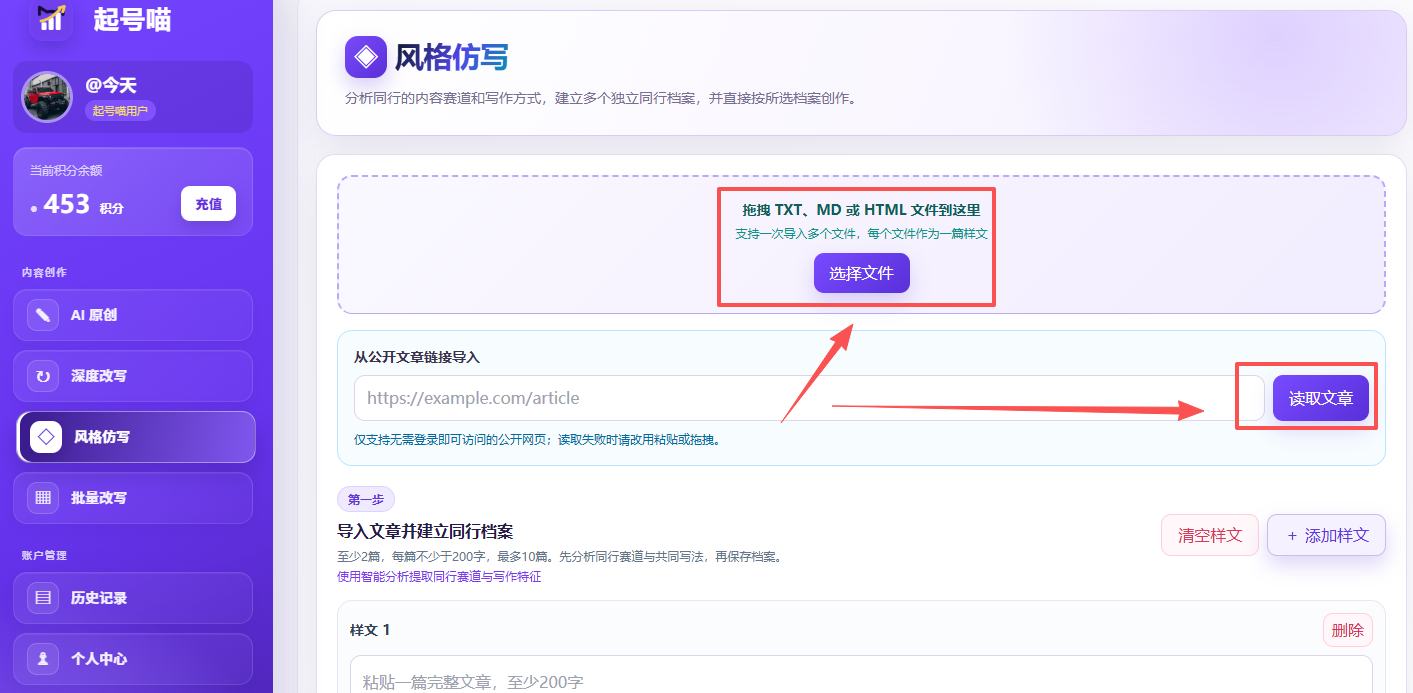Click the 个人中心 person icon

point(43,659)
